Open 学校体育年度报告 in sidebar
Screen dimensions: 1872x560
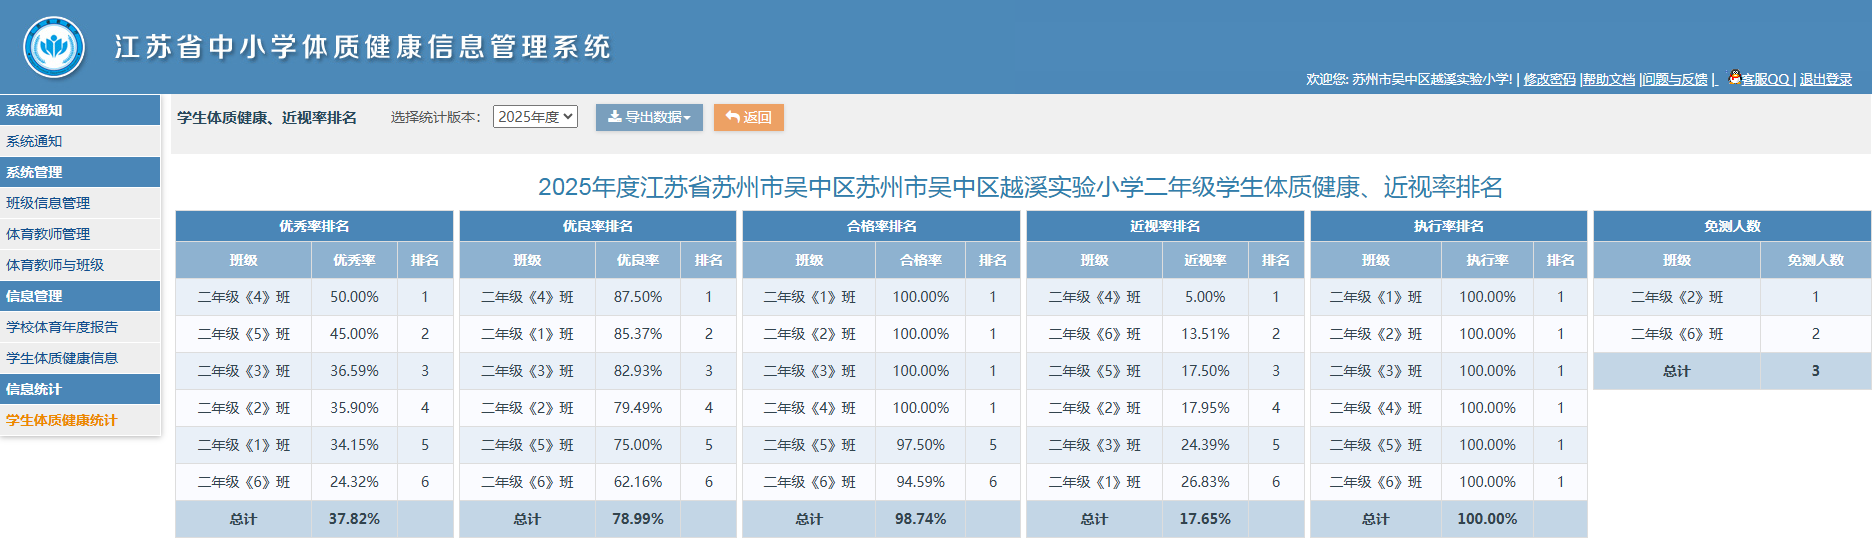point(62,327)
